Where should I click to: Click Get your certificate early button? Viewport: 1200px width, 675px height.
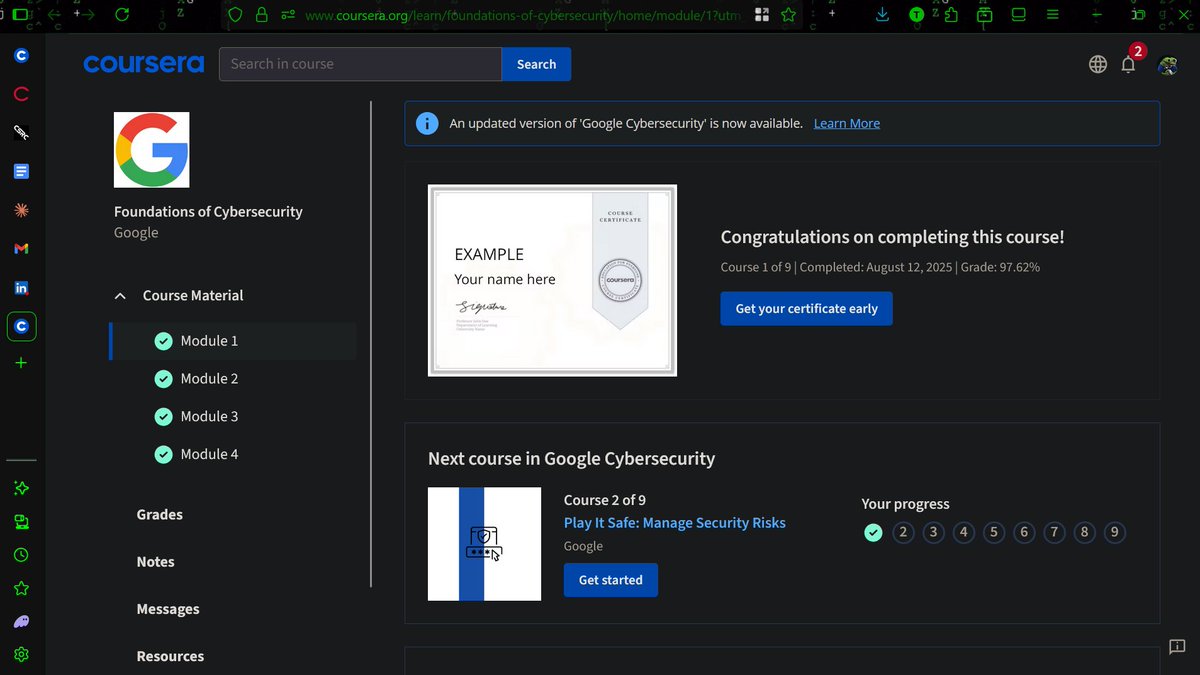tap(806, 308)
